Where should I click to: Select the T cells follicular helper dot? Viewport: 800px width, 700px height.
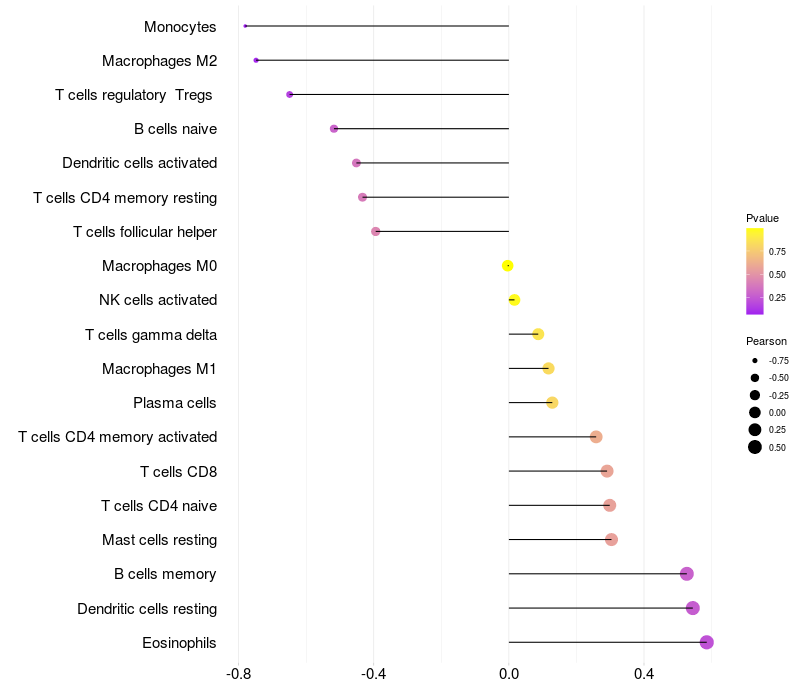376,232
